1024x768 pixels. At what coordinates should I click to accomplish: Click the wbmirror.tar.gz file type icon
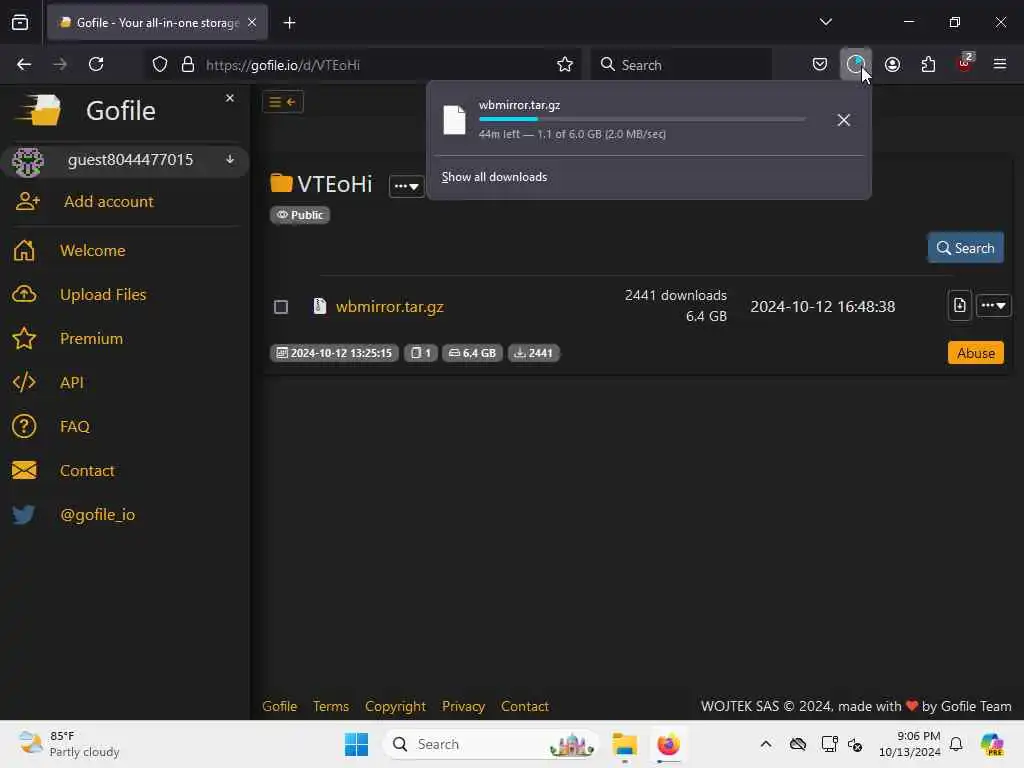click(319, 306)
